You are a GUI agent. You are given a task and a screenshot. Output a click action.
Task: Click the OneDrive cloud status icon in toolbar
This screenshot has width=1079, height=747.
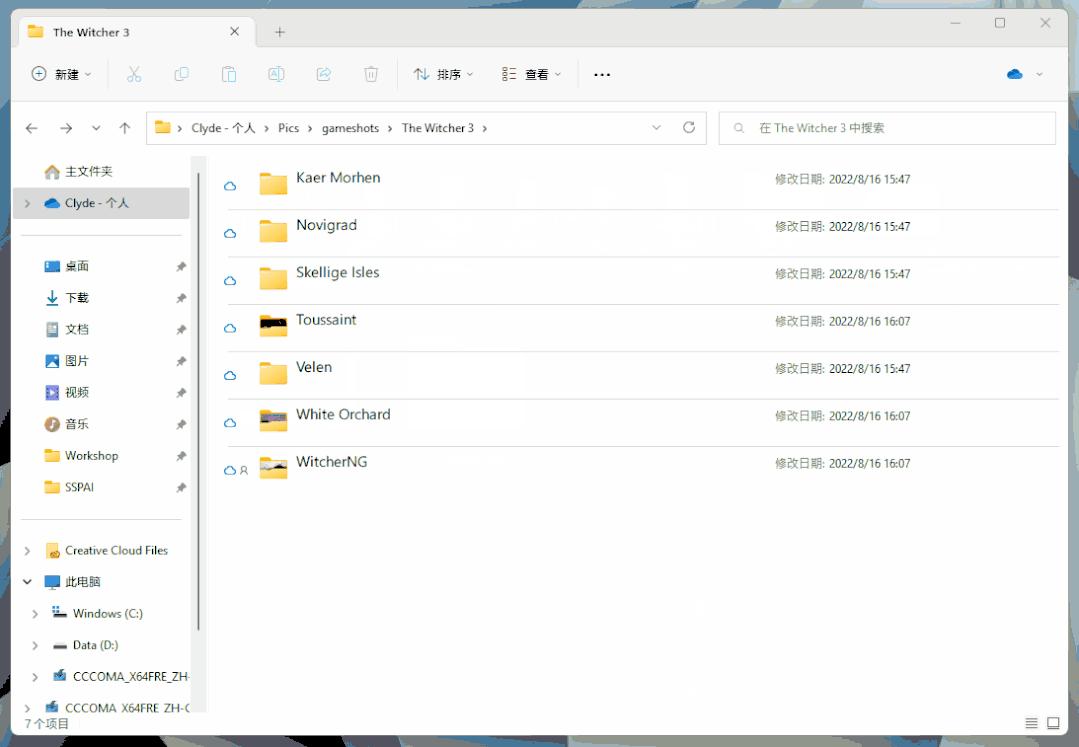[x=1014, y=74]
